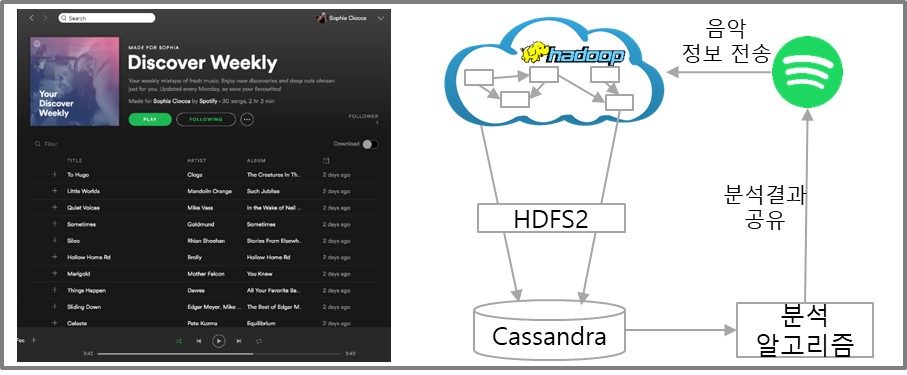Select the Hollow Home Rd song title

coord(89,258)
